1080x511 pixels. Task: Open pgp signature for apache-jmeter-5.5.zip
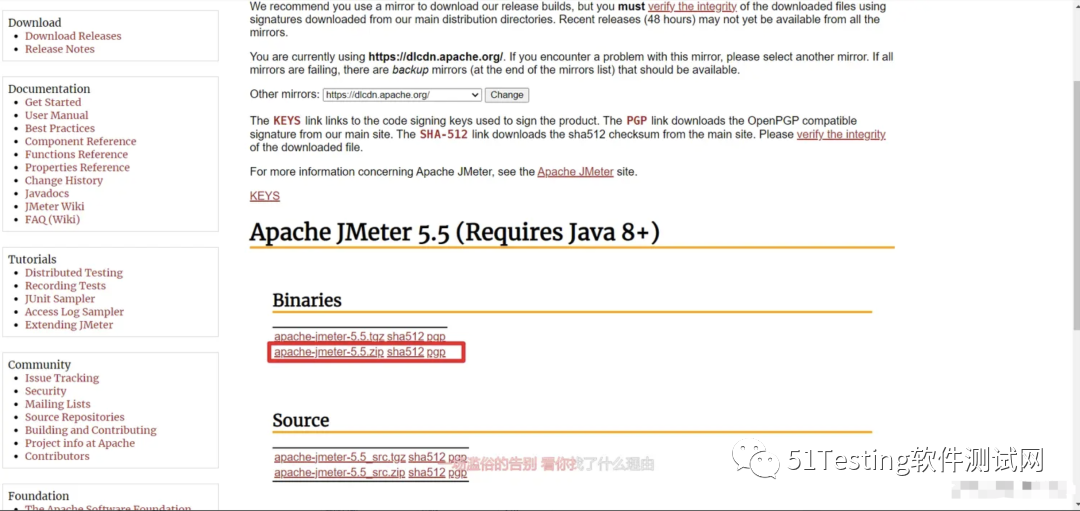[436, 353]
